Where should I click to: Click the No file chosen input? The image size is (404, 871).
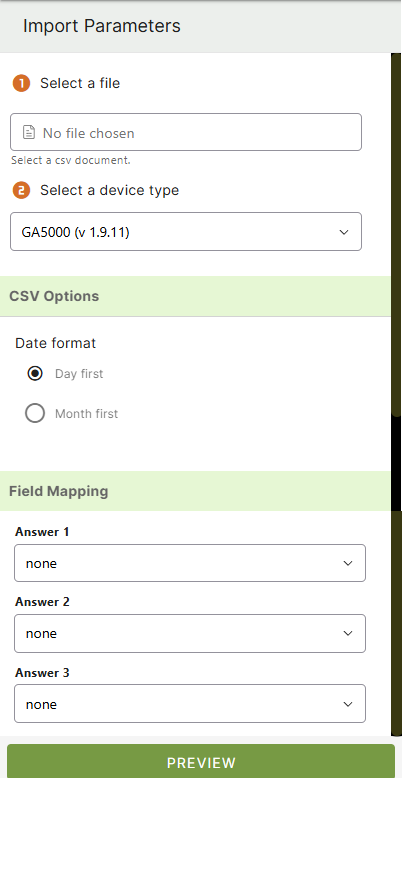click(186, 132)
